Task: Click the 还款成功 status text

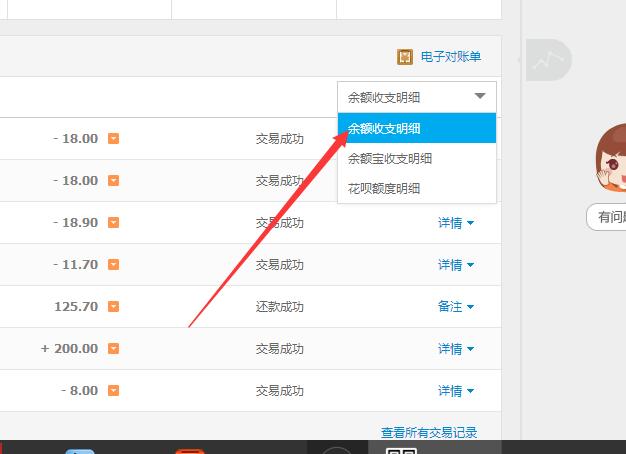Action: point(280,307)
